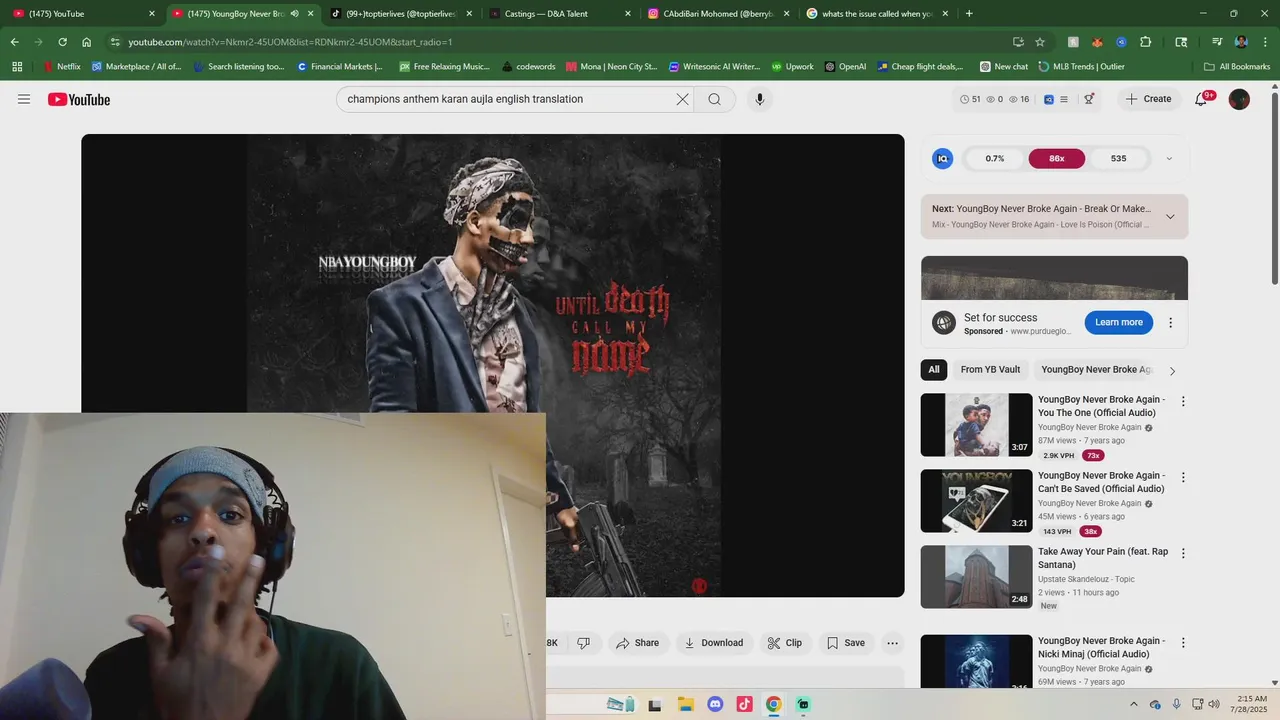Bookmark this page with the star icon
The width and height of the screenshot is (1280, 720).
pos(1040,42)
